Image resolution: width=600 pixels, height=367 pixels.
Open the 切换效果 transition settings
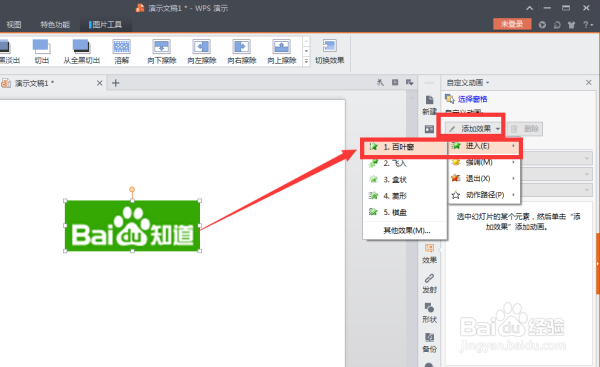329,51
